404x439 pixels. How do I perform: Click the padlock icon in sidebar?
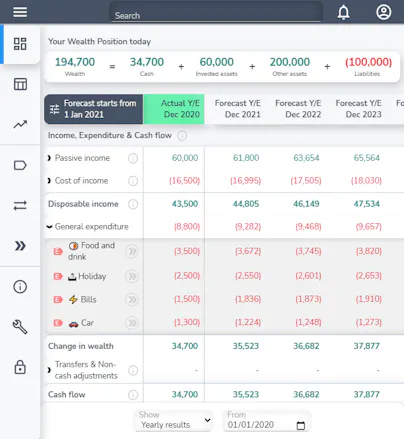[x=20, y=367]
